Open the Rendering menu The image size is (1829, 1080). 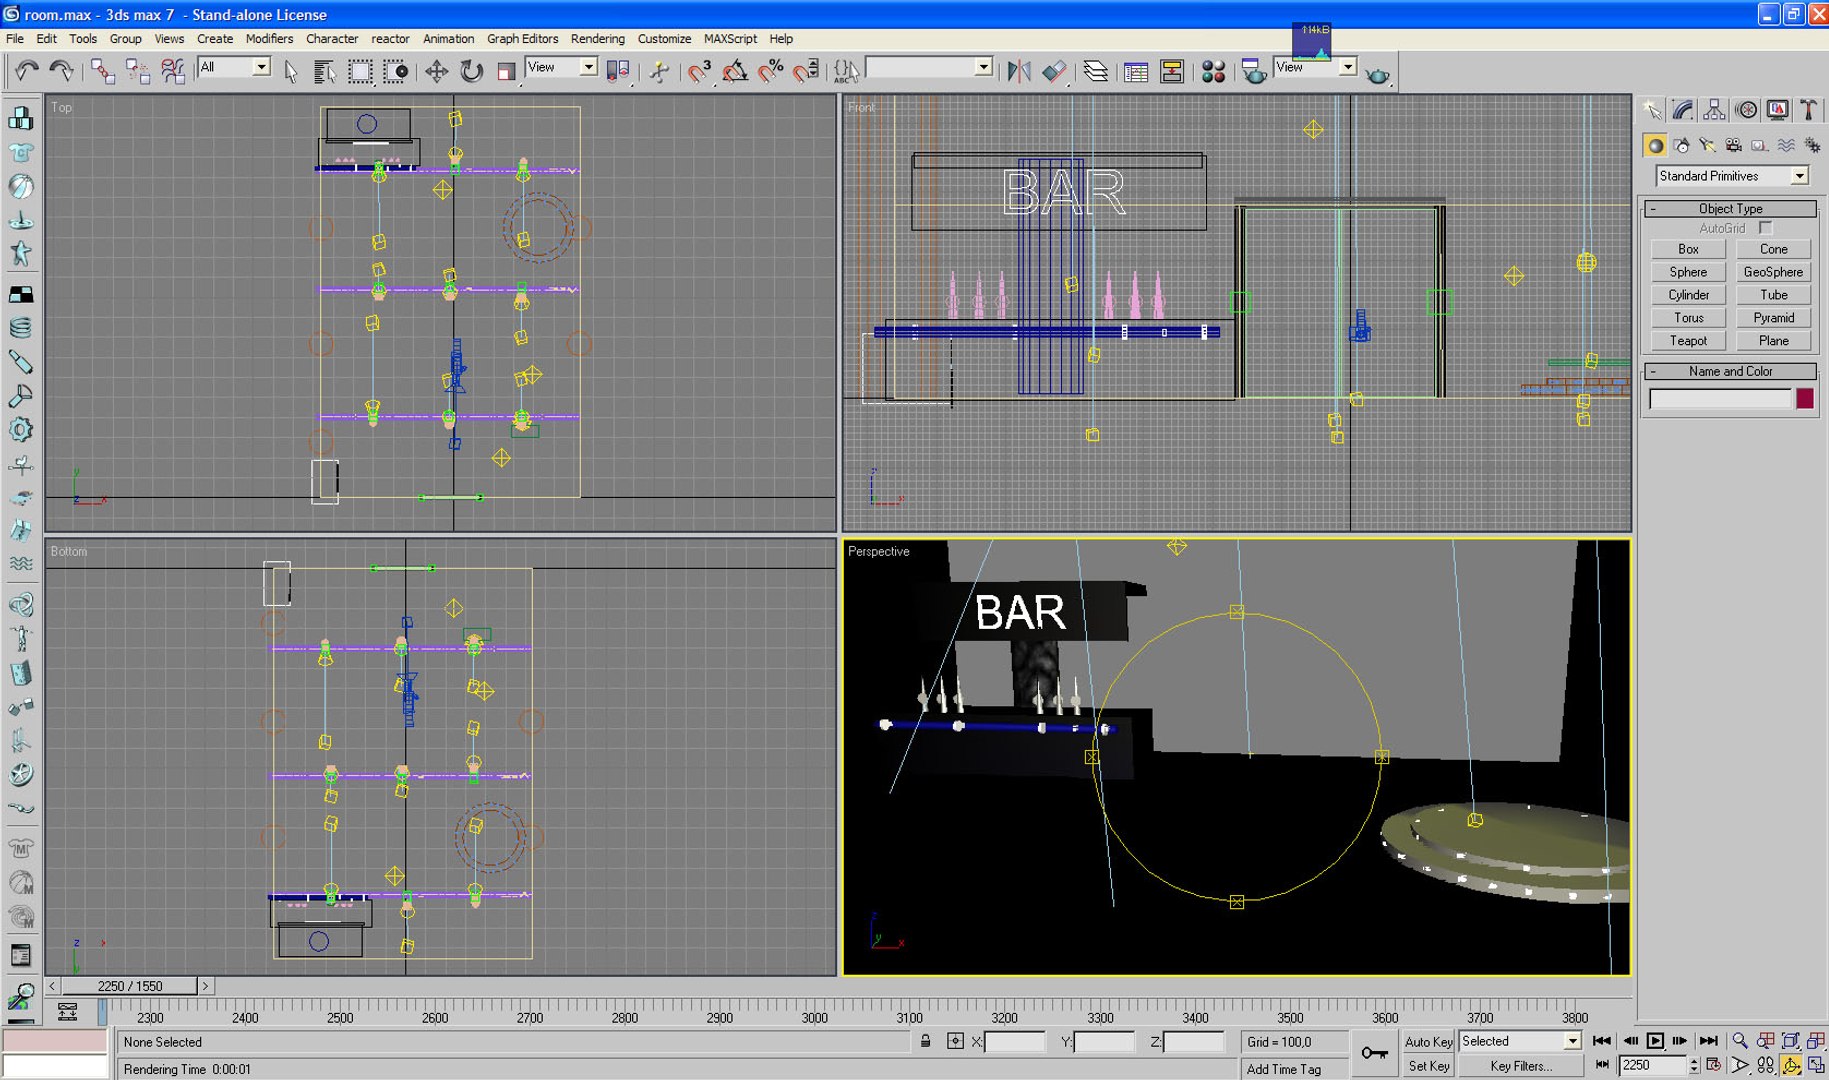coord(597,39)
